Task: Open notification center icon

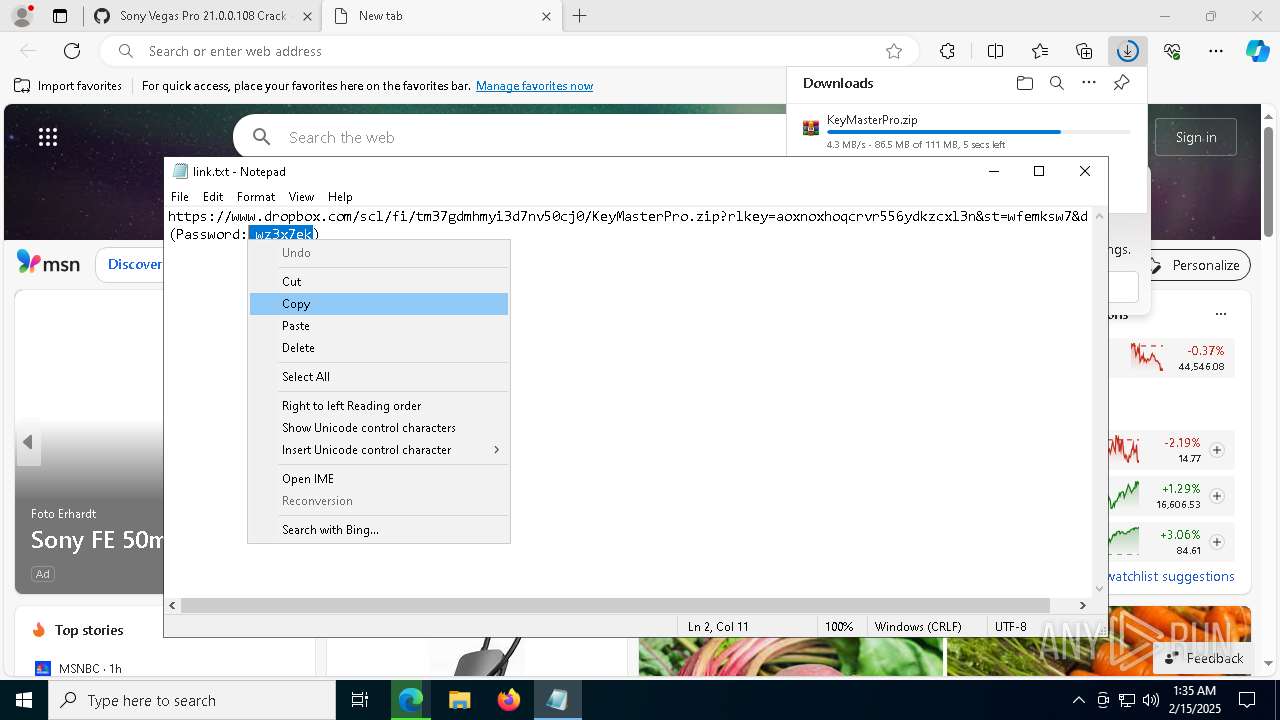Action: click(1247, 700)
